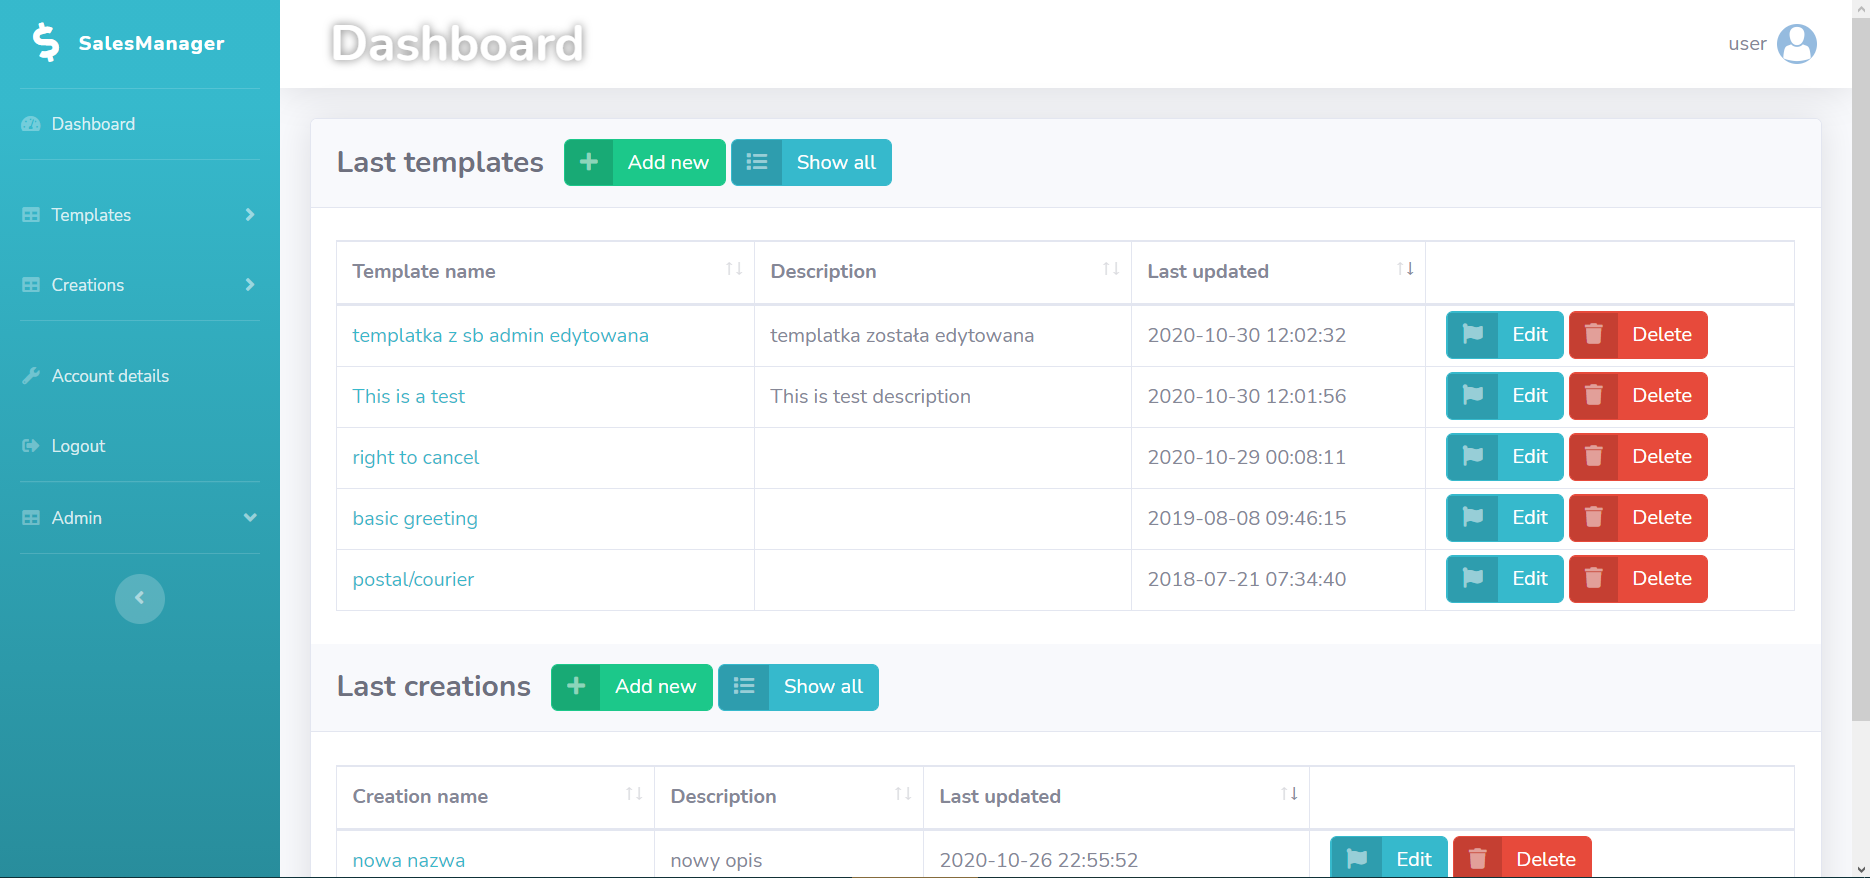This screenshot has height=878, width=1870.
Task: Open Admin in the sidebar menu
Action: (77, 518)
